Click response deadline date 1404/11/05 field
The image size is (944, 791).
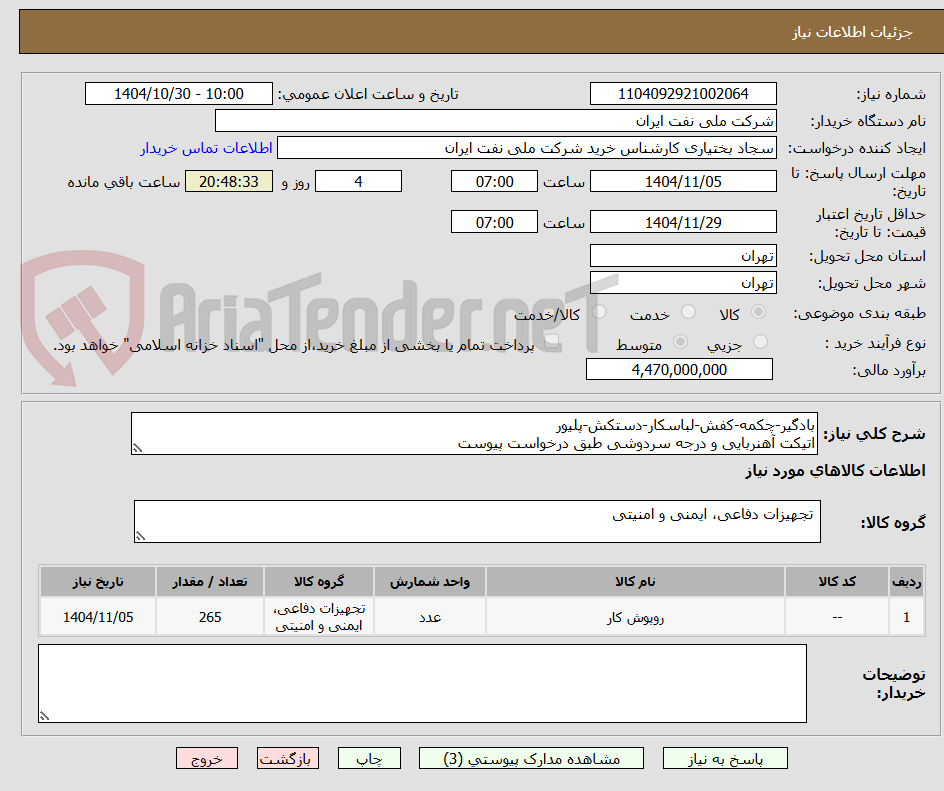(x=683, y=181)
